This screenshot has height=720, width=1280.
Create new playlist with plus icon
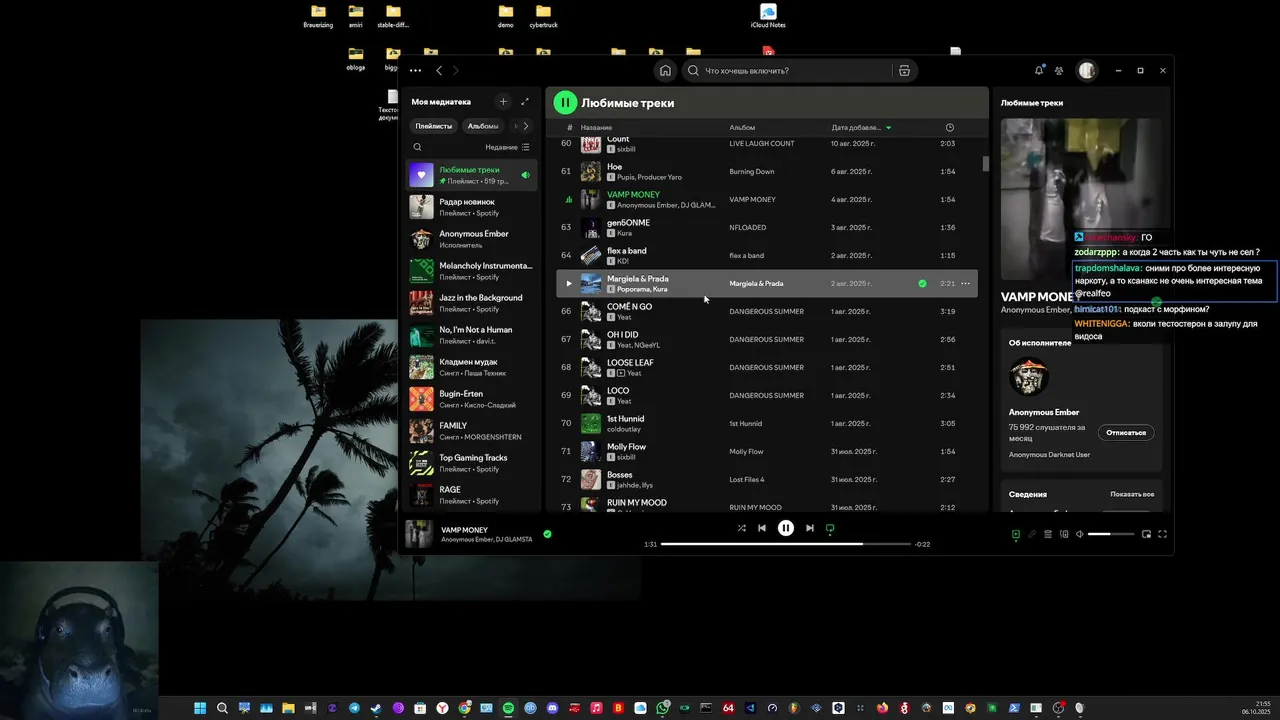pyautogui.click(x=503, y=101)
